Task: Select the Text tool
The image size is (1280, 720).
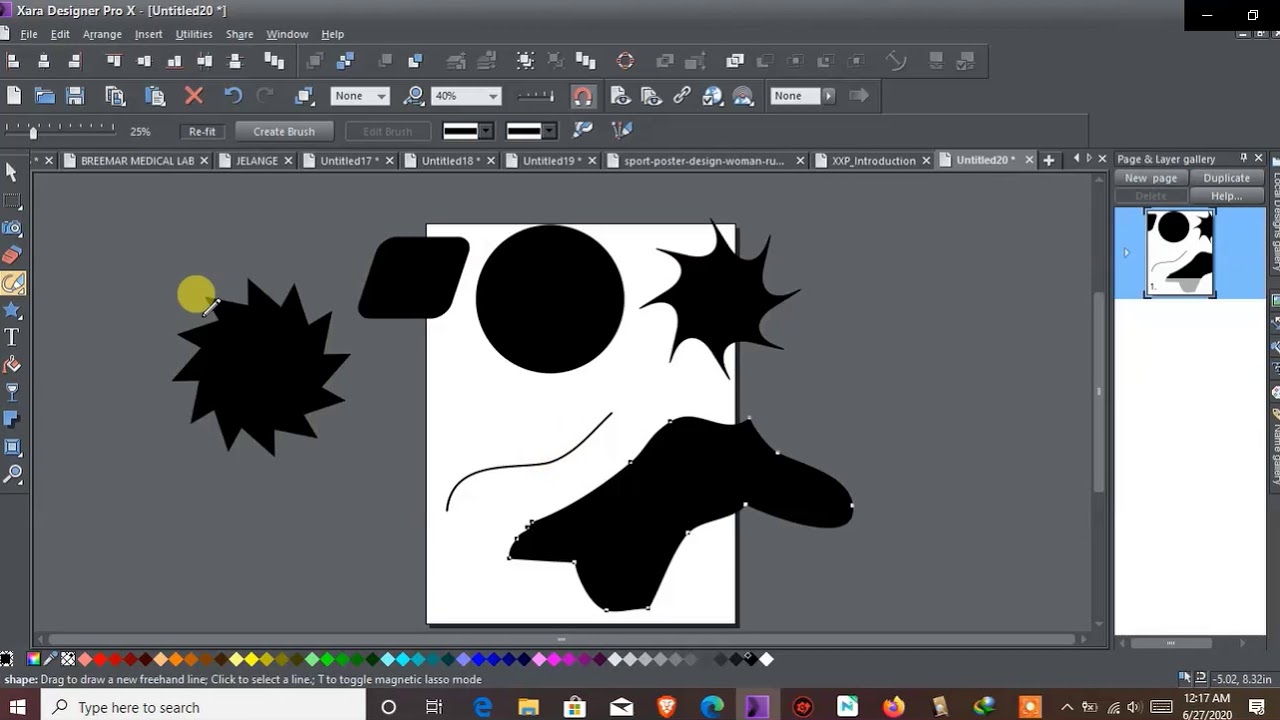Action: tap(12, 338)
